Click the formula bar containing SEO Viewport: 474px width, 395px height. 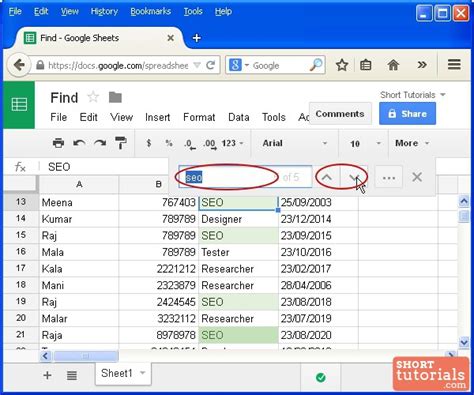(x=103, y=167)
